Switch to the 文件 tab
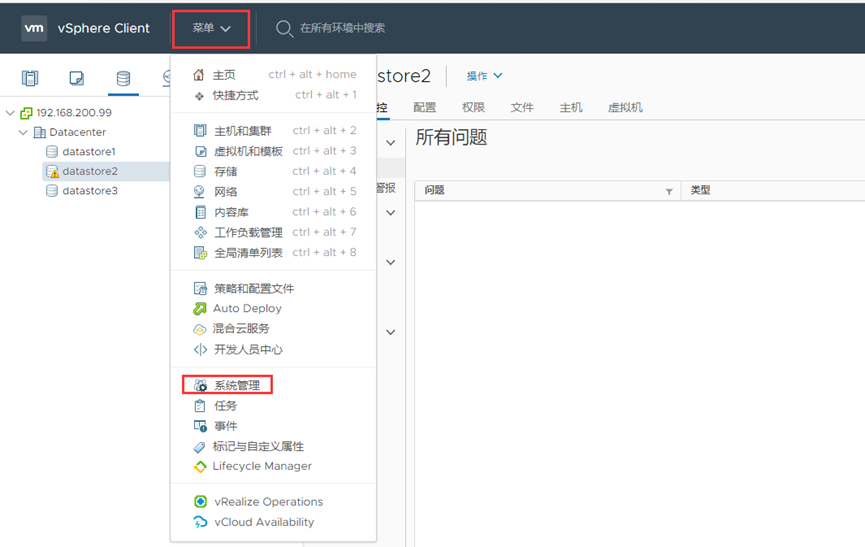865x547 pixels. tap(522, 108)
